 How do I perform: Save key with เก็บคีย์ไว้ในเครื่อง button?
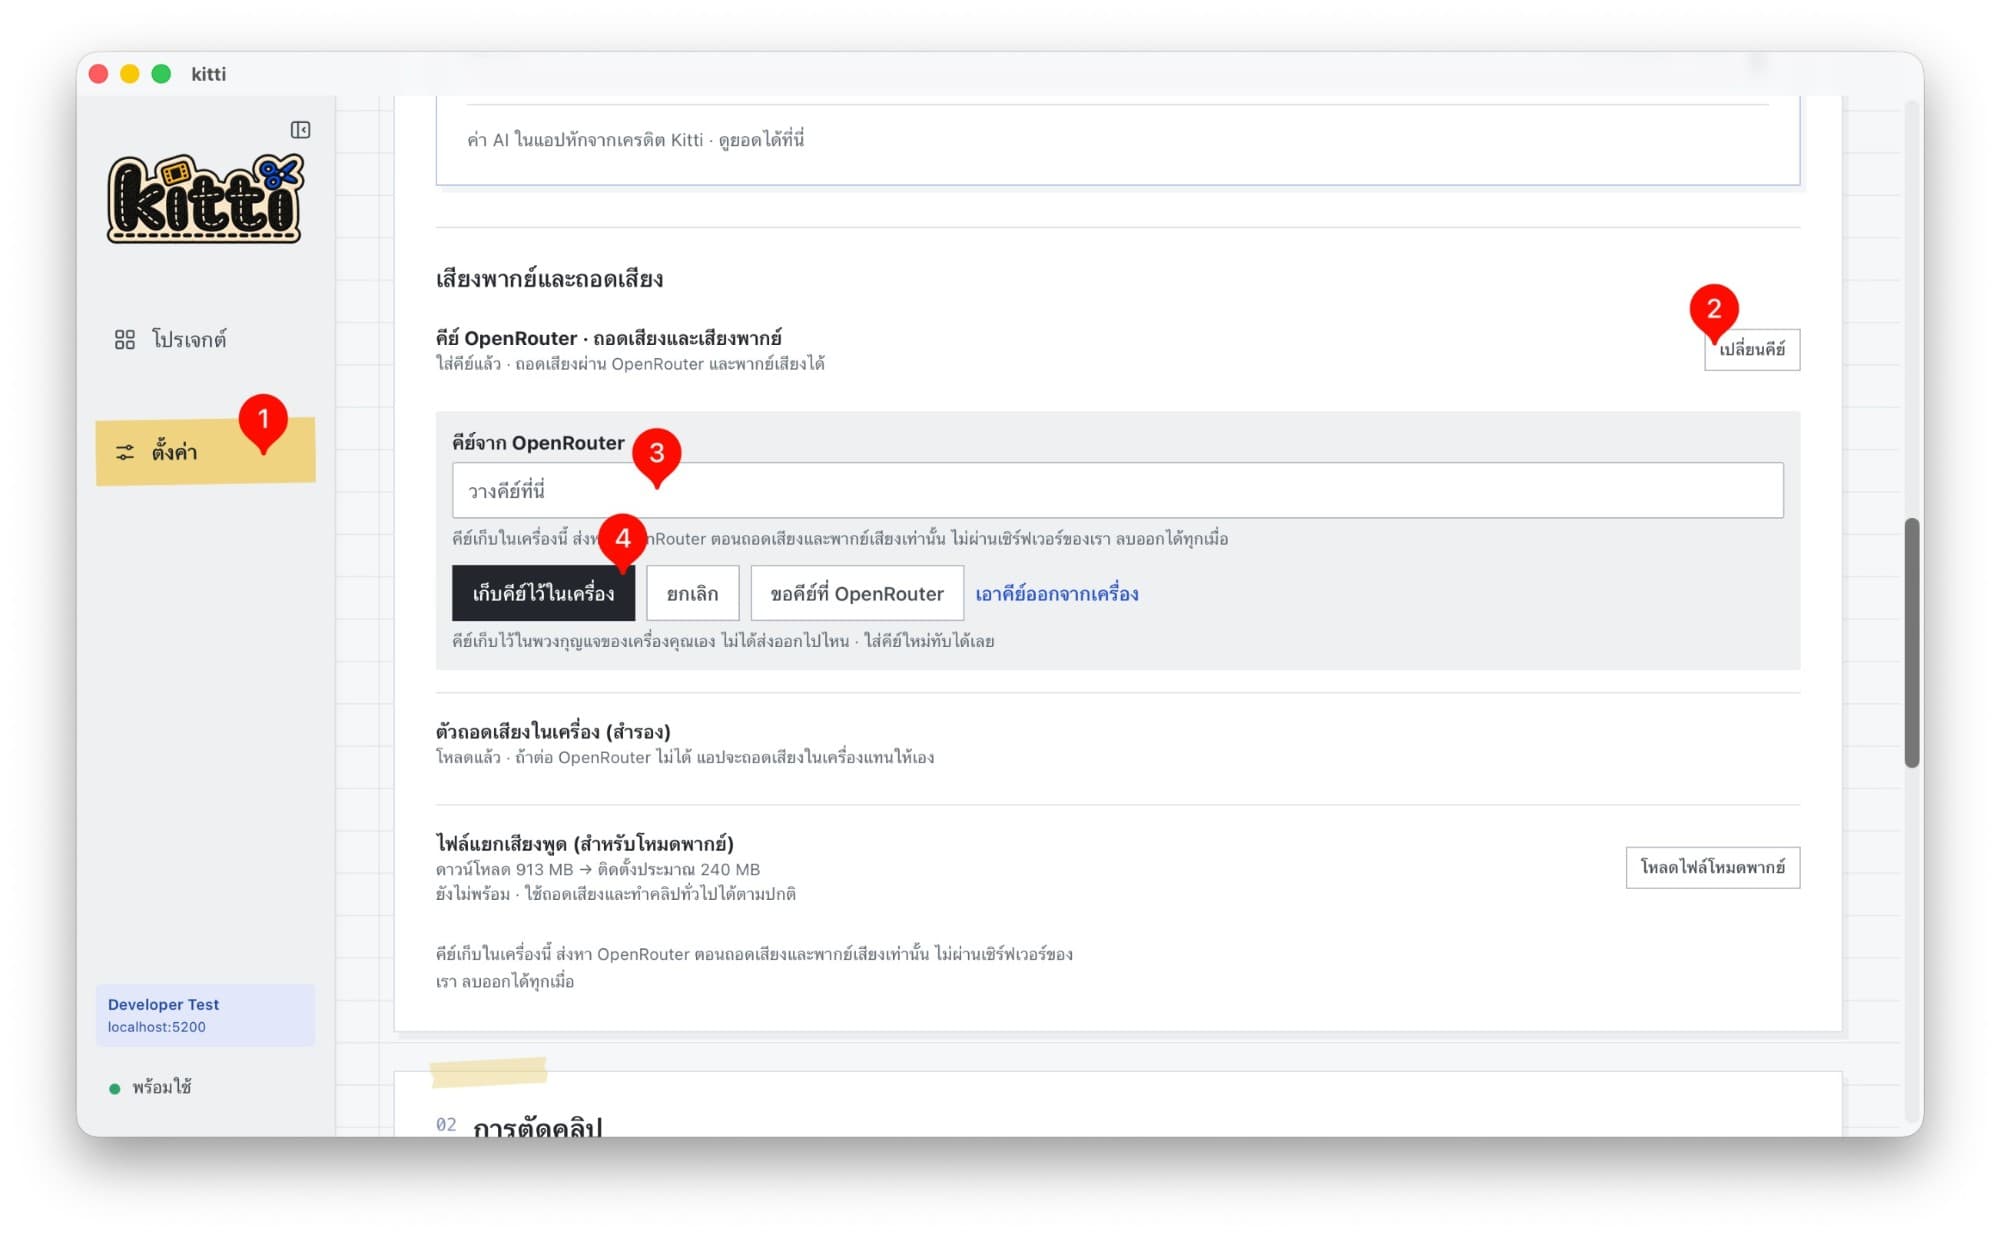[x=543, y=593]
